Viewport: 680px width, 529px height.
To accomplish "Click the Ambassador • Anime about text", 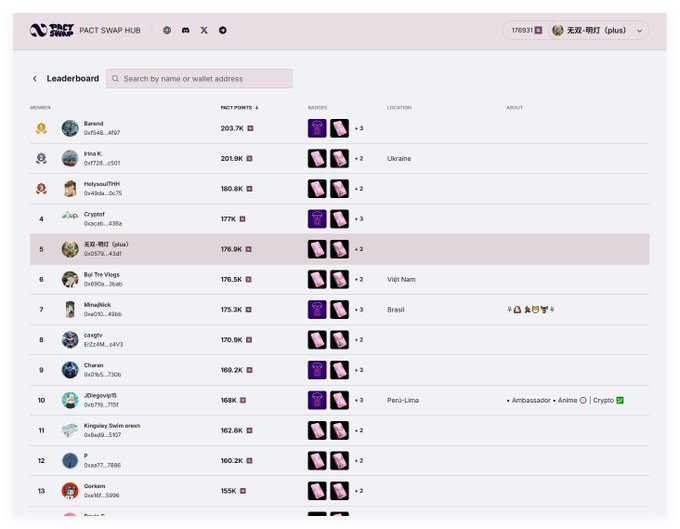I will tap(565, 400).
